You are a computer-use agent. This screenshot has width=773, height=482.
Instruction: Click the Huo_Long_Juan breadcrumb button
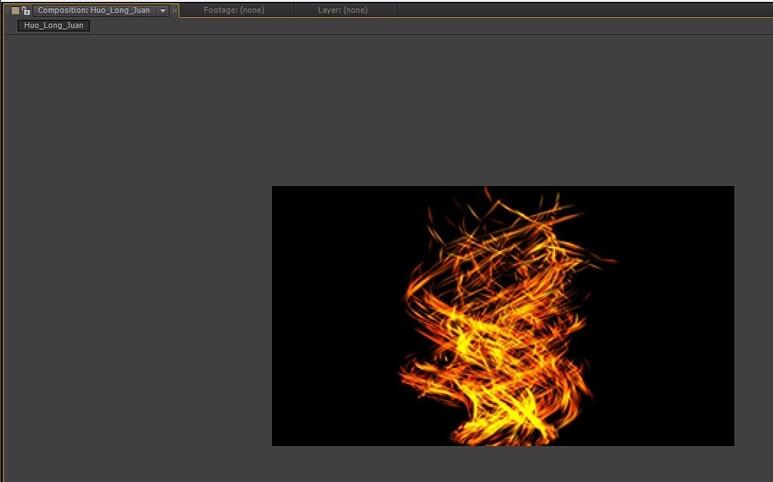pyautogui.click(x=56, y=25)
